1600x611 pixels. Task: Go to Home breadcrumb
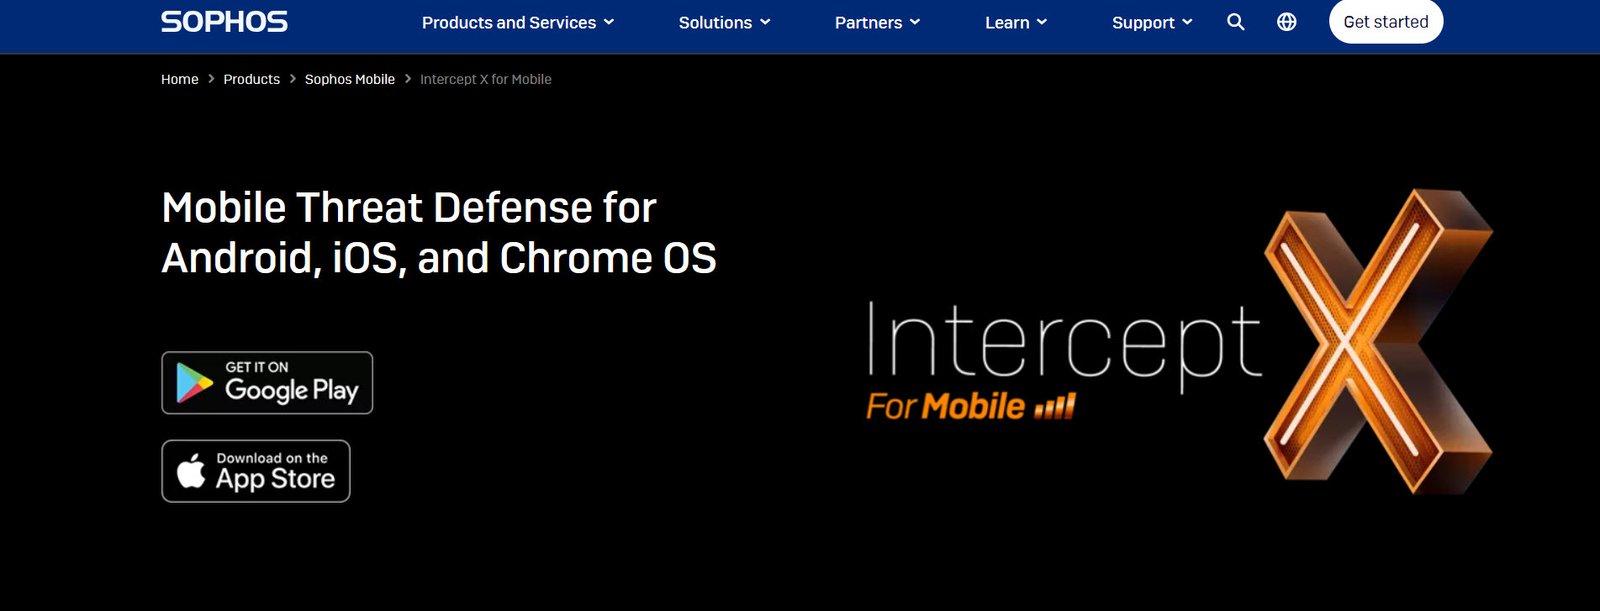click(180, 79)
